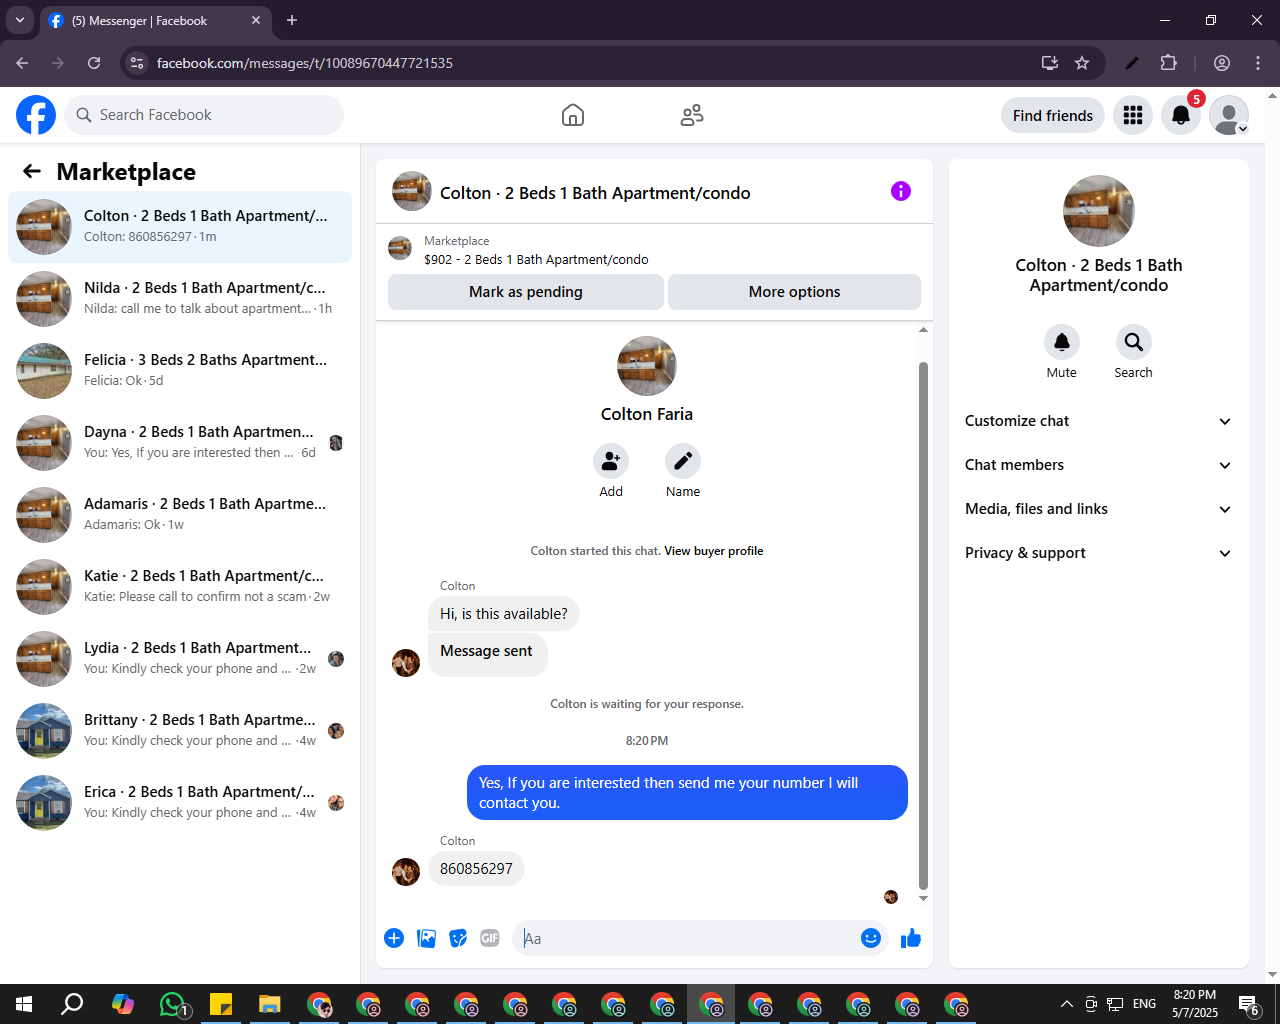Open Notifications bell with 5 badge

pyautogui.click(x=1181, y=115)
